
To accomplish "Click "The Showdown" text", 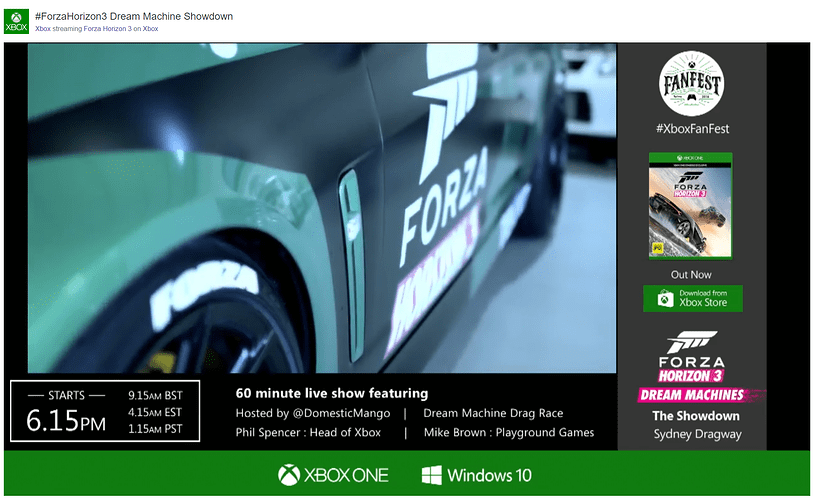I will click(696, 416).
